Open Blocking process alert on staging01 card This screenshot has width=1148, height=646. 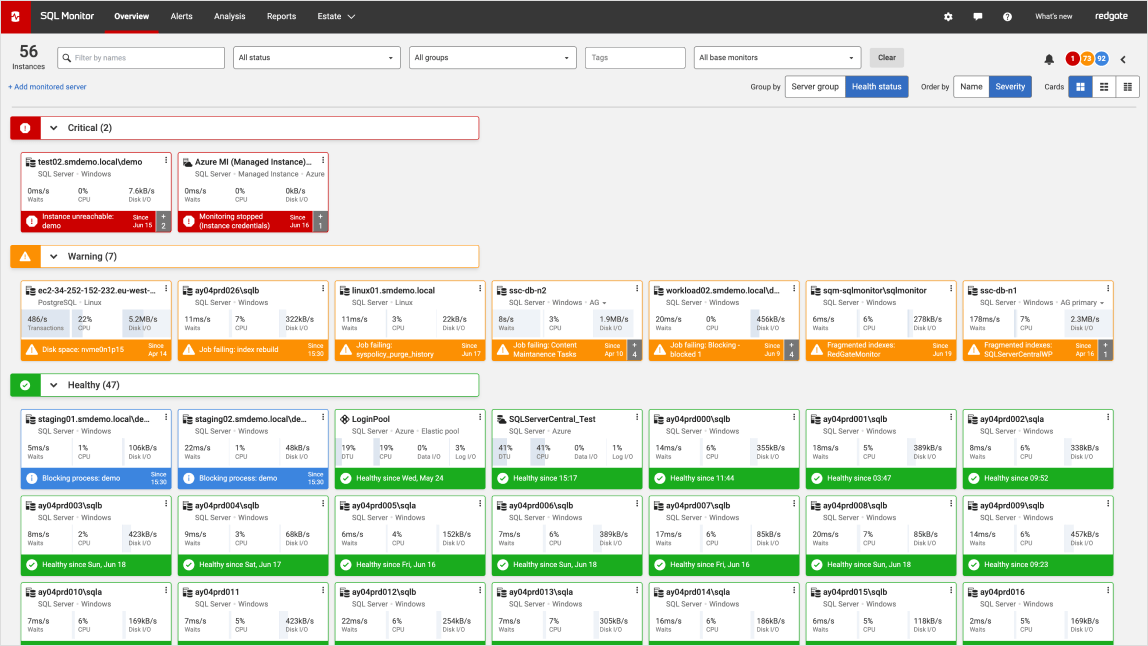click(x=96, y=478)
